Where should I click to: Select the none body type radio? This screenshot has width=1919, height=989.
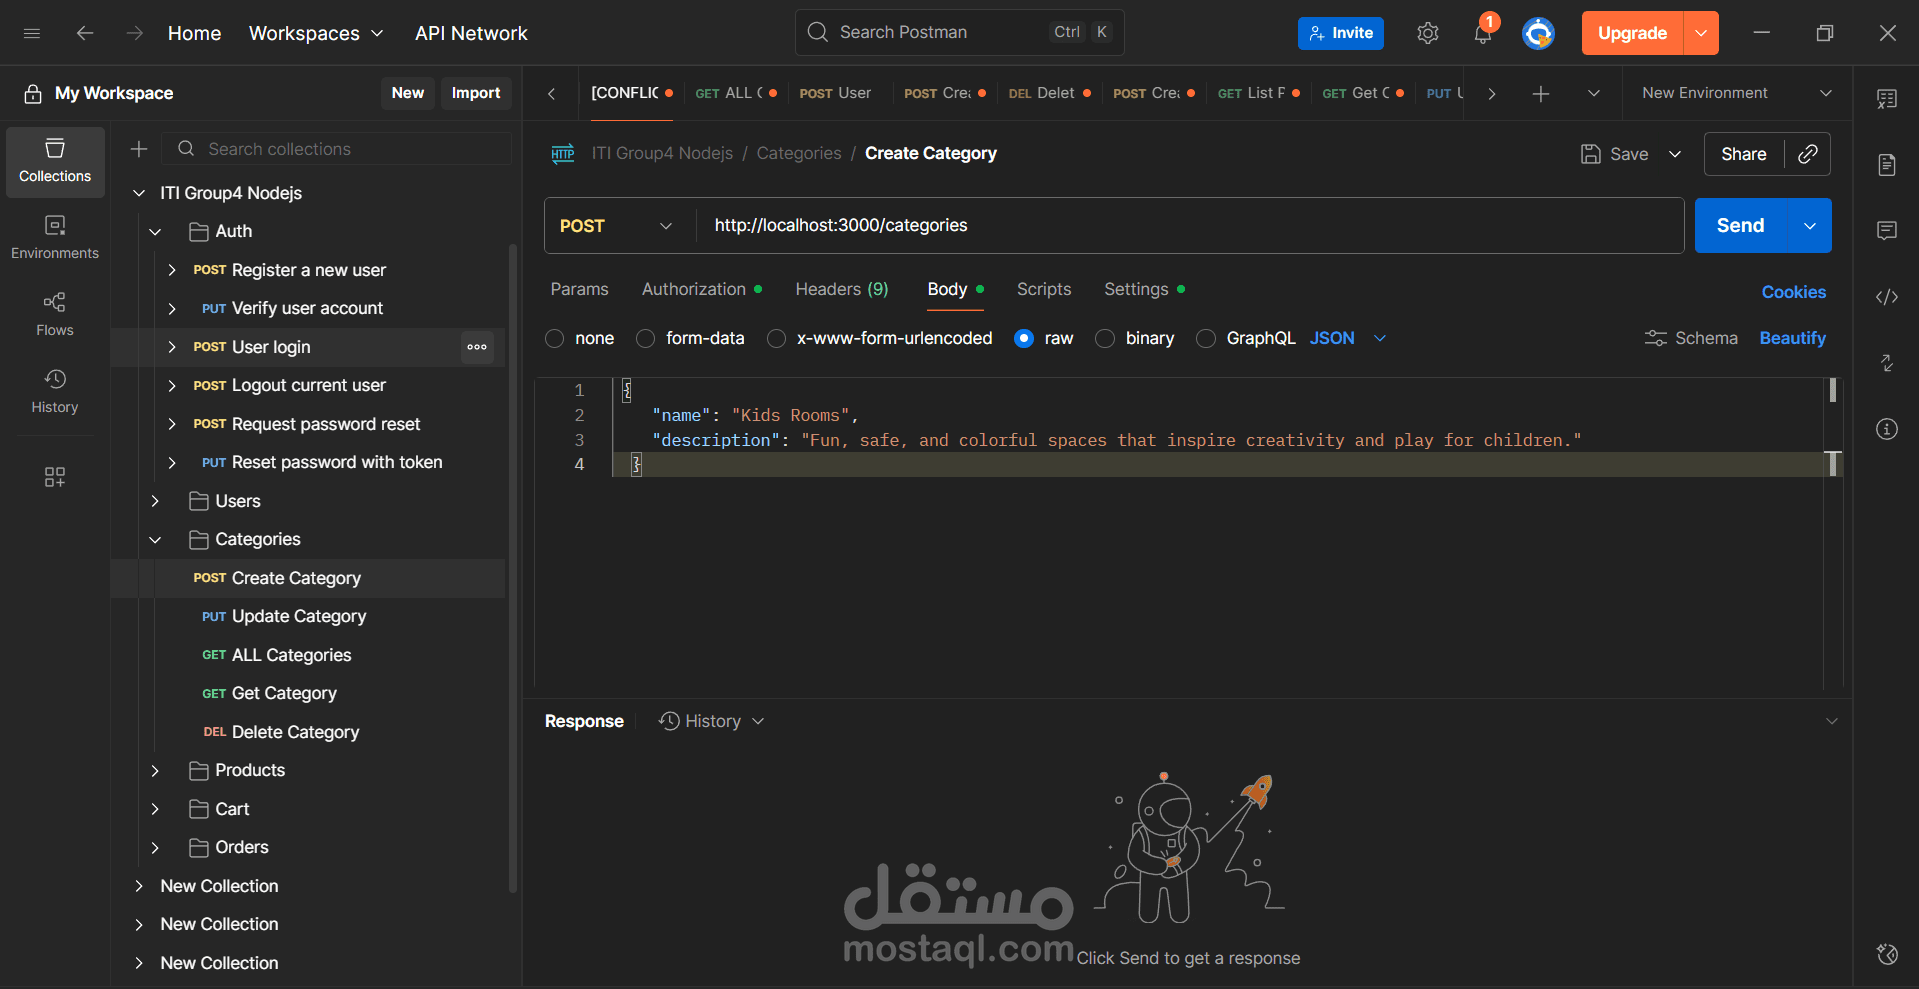(555, 339)
